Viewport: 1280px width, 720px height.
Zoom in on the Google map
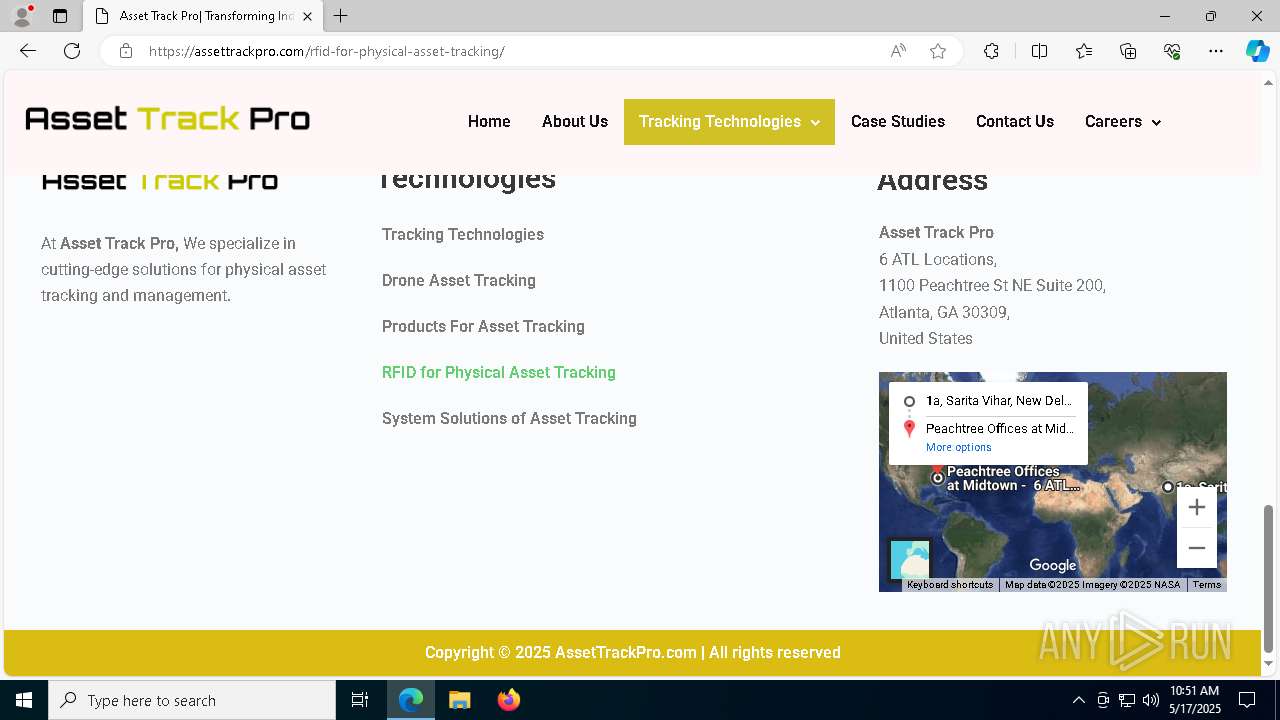point(1196,507)
